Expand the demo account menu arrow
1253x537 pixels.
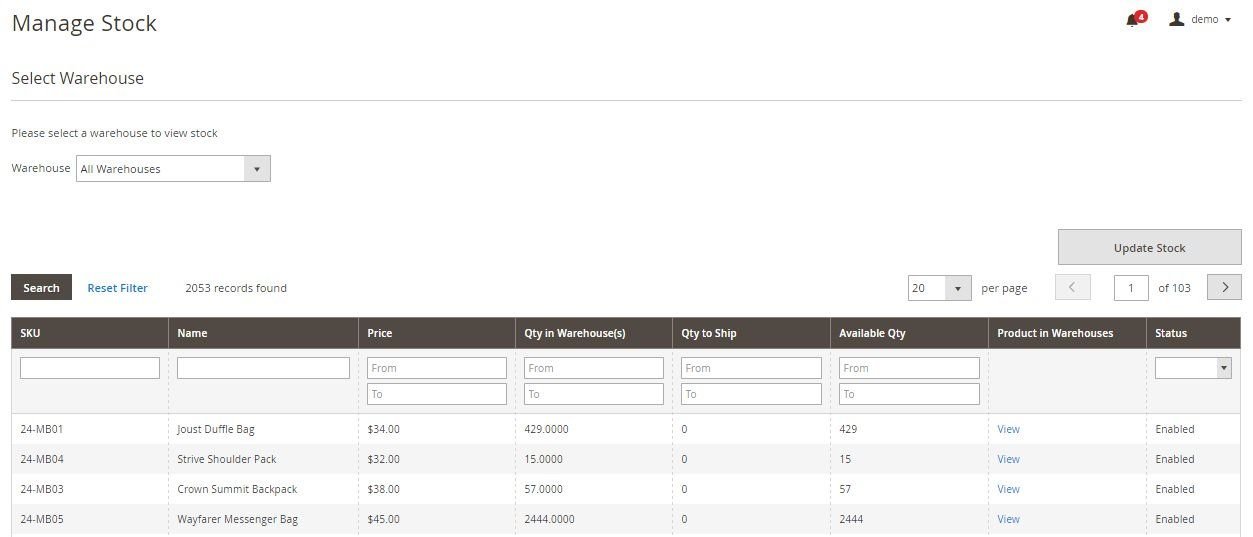pyautogui.click(x=1227, y=20)
